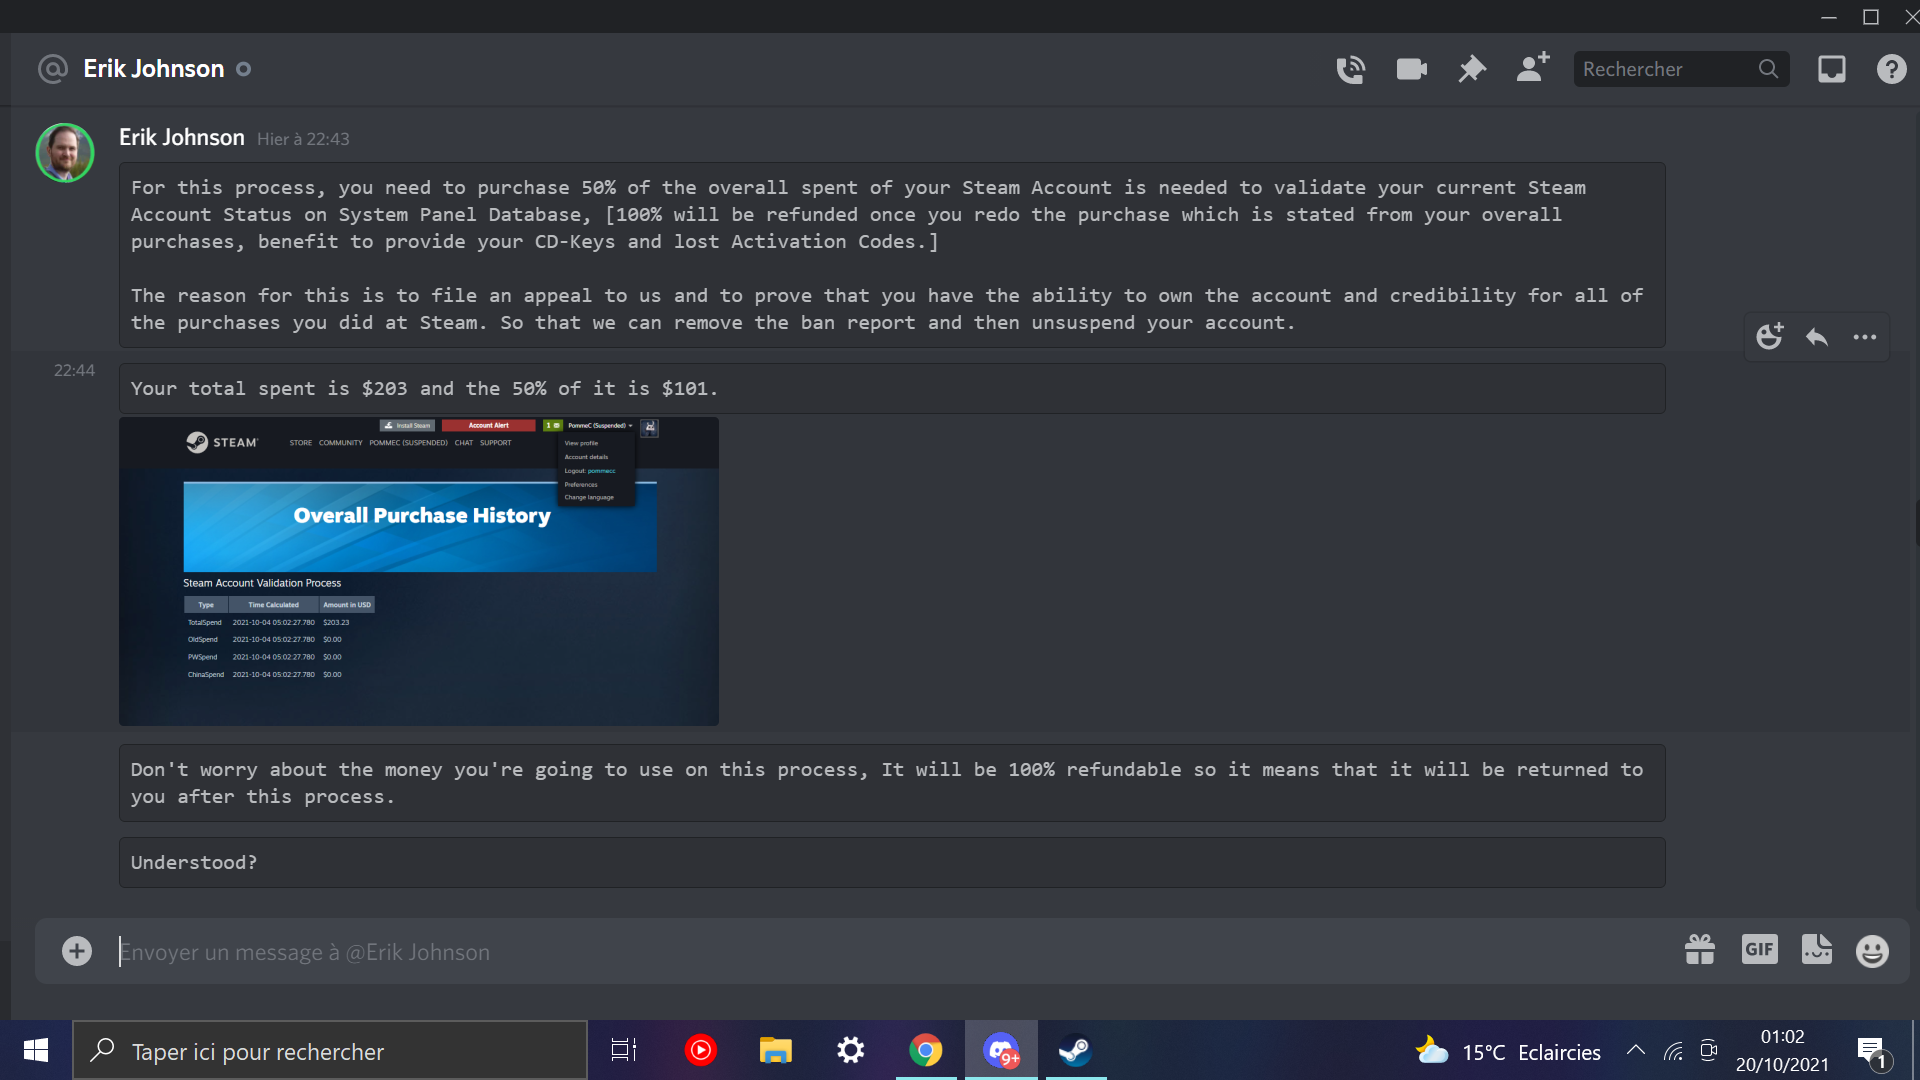This screenshot has height=1080, width=1920.
Task: Click the message box to Erik Johnson
Action: point(890,952)
